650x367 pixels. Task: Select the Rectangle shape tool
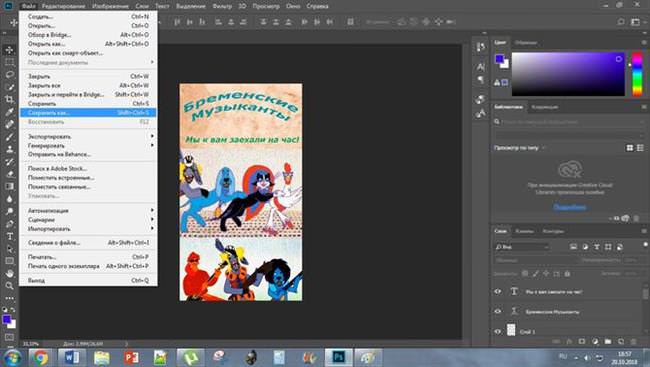pos(9,261)
